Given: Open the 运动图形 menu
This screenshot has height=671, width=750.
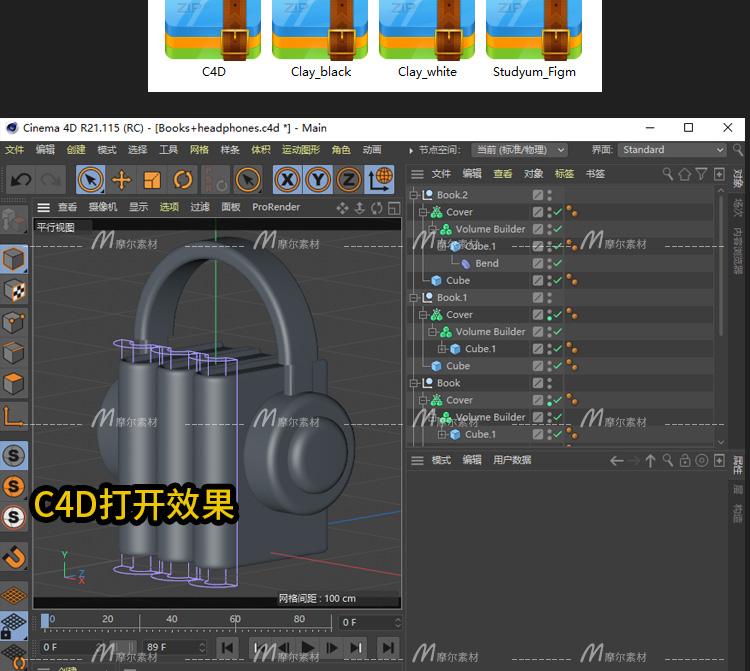Looking at the screenshot, I should pyautogui.click(x=301, y=150).
